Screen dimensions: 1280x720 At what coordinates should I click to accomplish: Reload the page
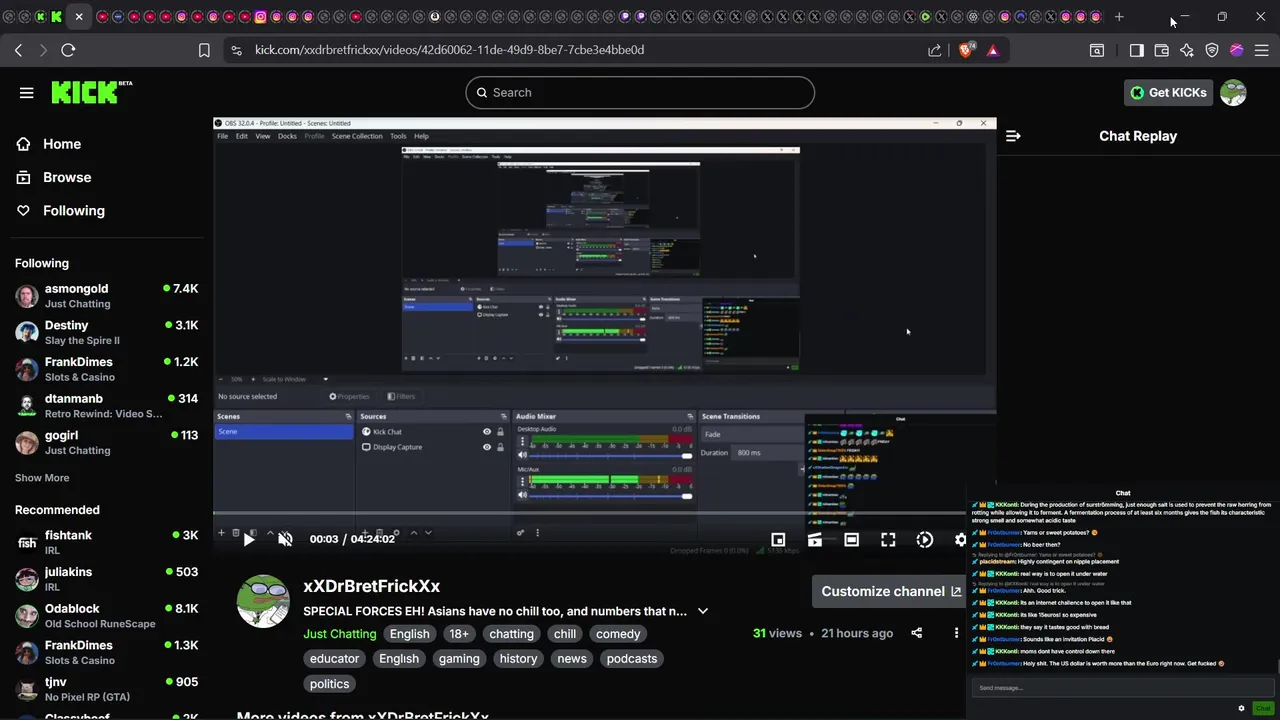(68, 50)
